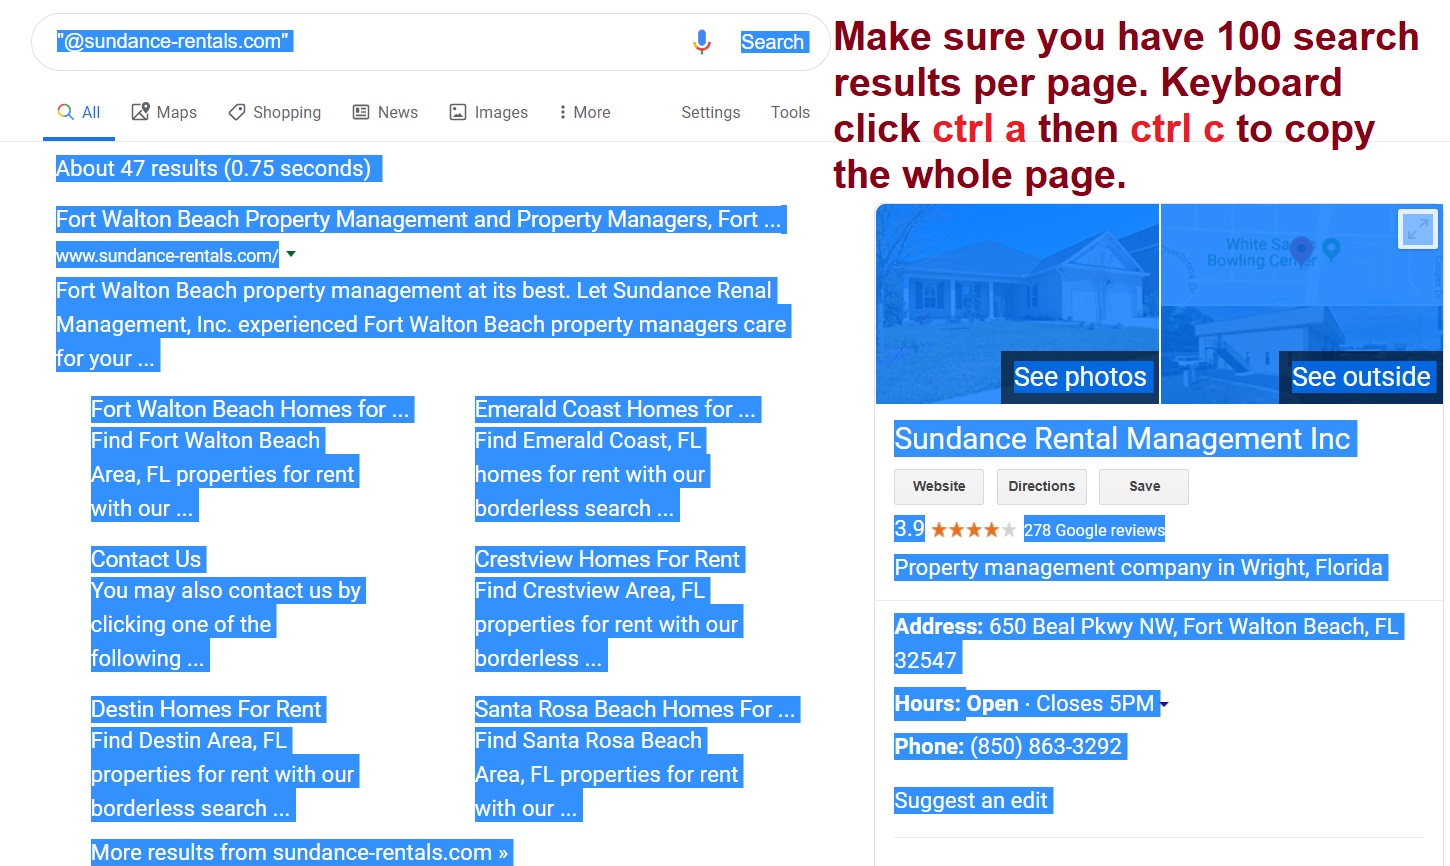Image resolution: width=1450 pixels, height=866 pixels.
Task: Open the Contact Us sitelink
Action: (146, 559)
